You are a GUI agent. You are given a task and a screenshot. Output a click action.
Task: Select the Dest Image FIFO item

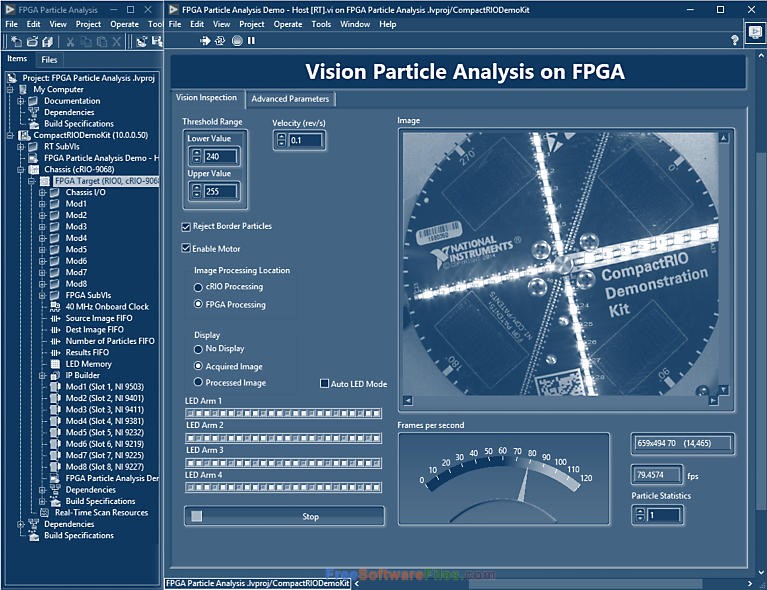coord(94,330)
